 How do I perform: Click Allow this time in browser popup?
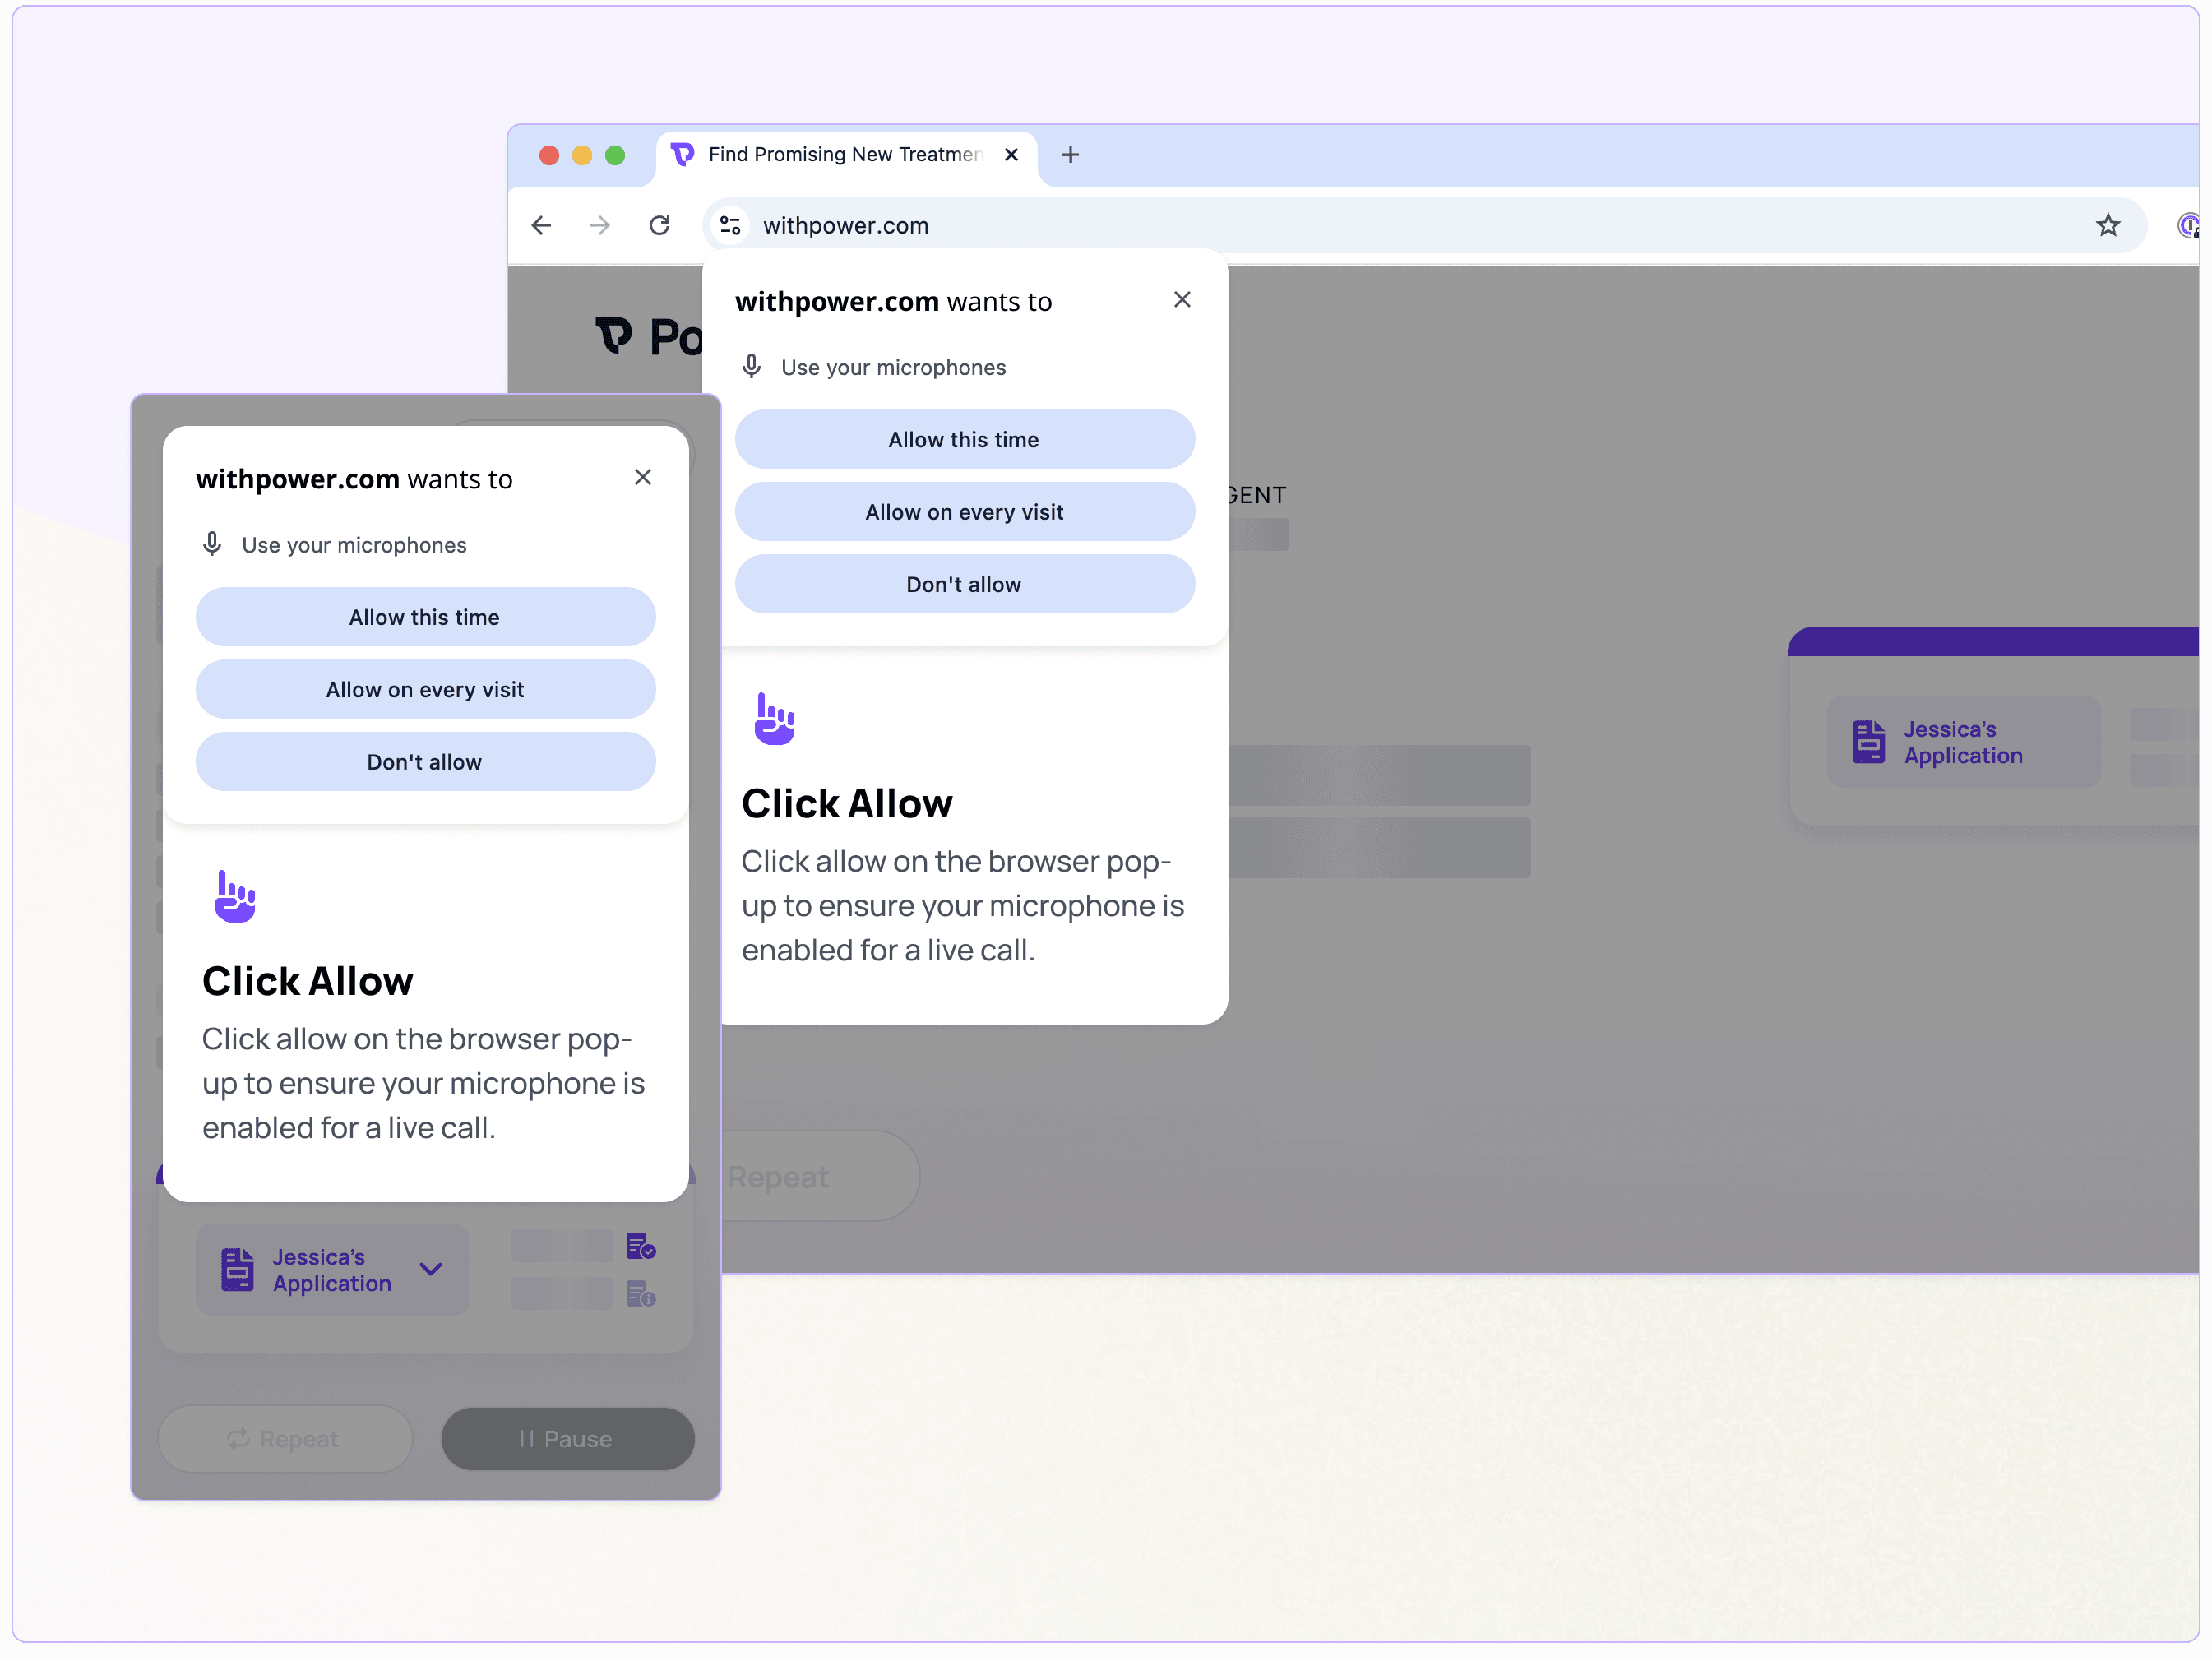click(x=964, y=440)
